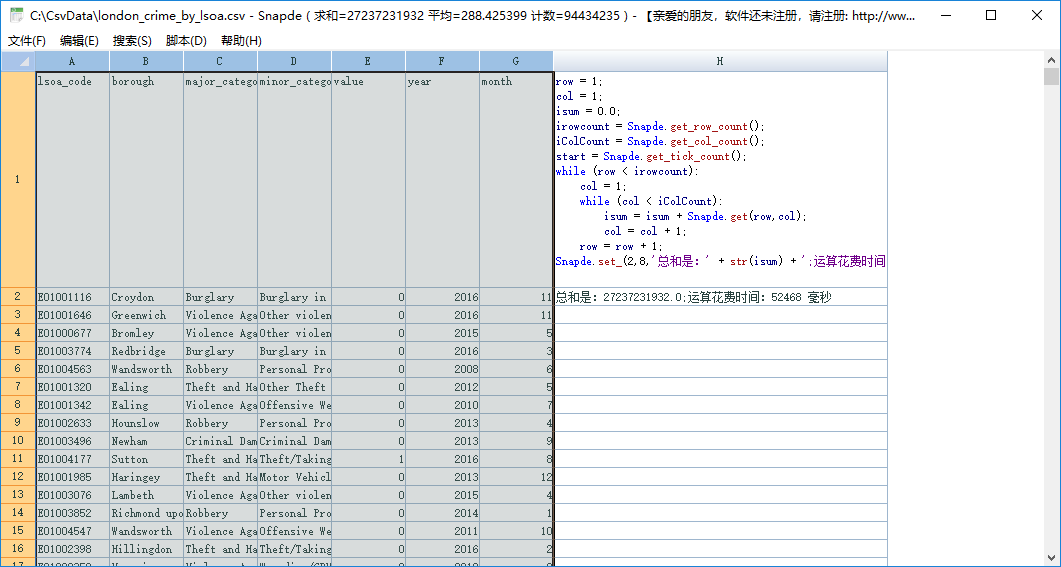Select column A header

click(72, 61)
